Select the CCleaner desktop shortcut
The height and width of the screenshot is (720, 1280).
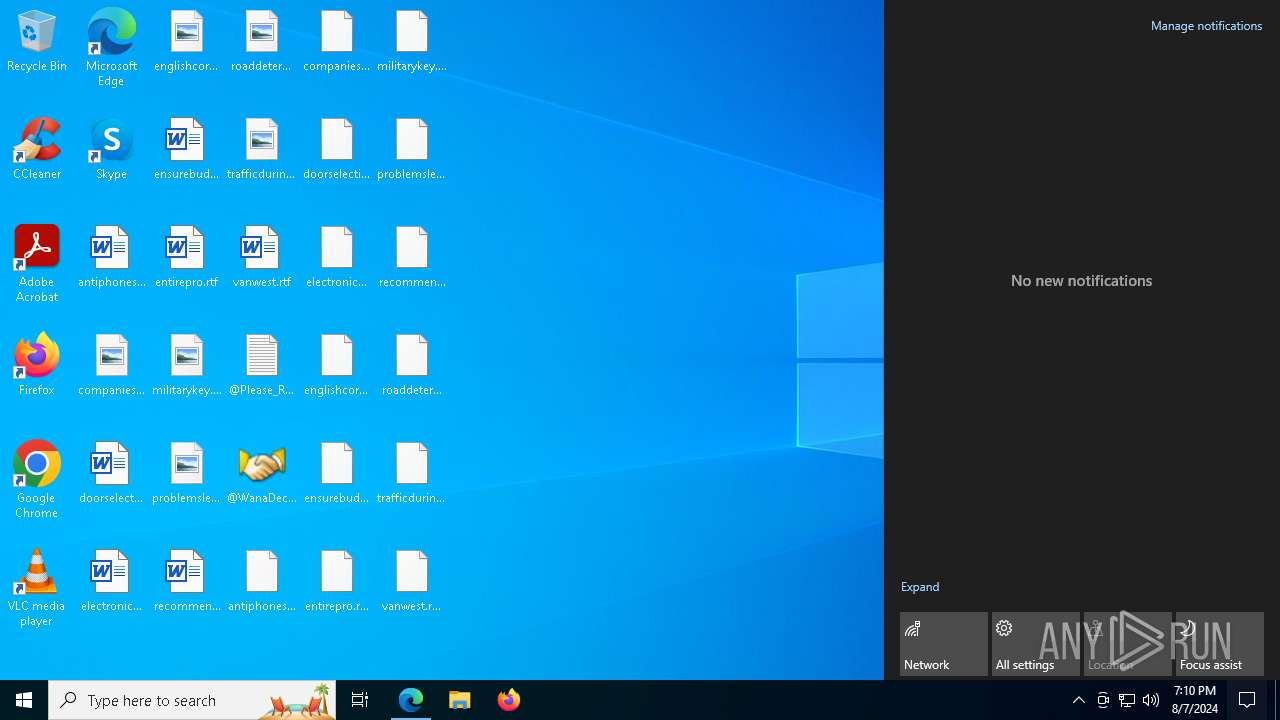coord(37,150)
